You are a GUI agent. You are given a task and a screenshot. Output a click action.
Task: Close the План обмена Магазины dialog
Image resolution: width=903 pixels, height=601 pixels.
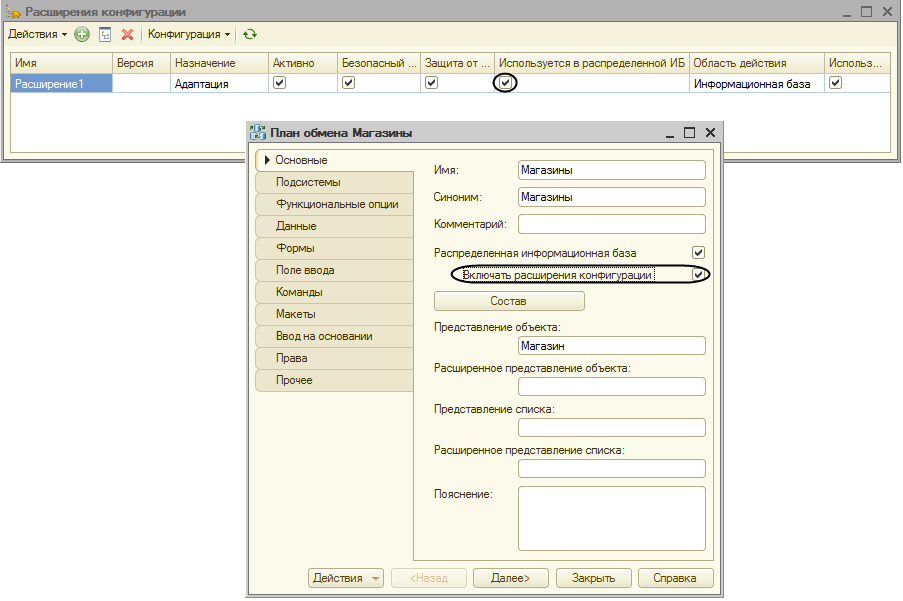coord(711,132)
